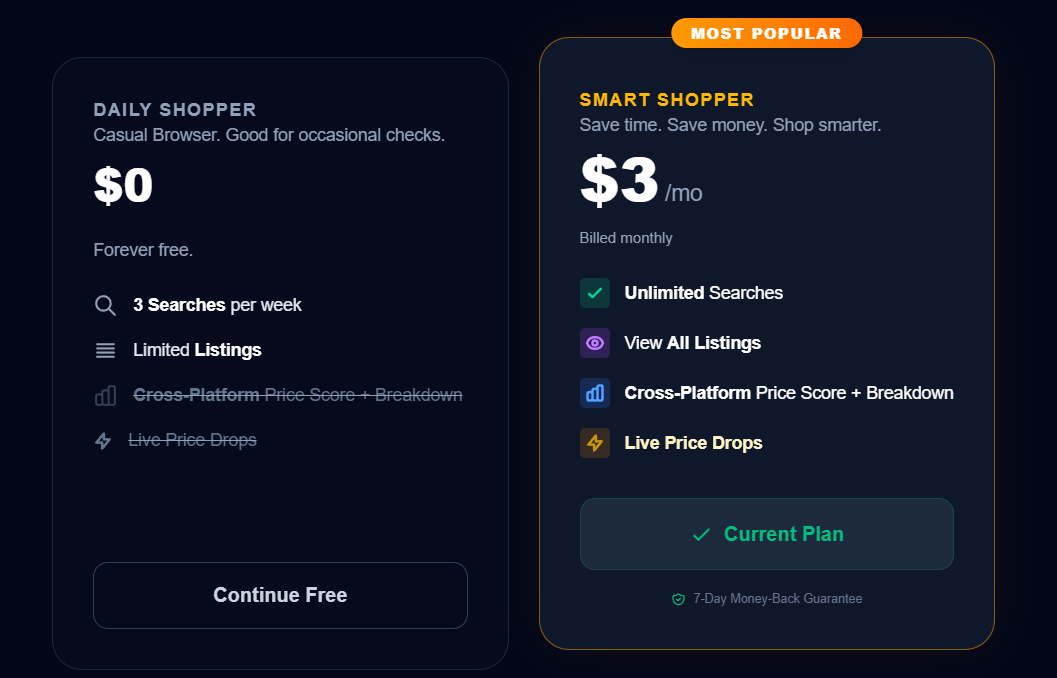Click the green checkmark icon beside Unlimited Searches
The width and height of the screenshot is (1057, 678).
pyautogui.click(x=595, y=293)
